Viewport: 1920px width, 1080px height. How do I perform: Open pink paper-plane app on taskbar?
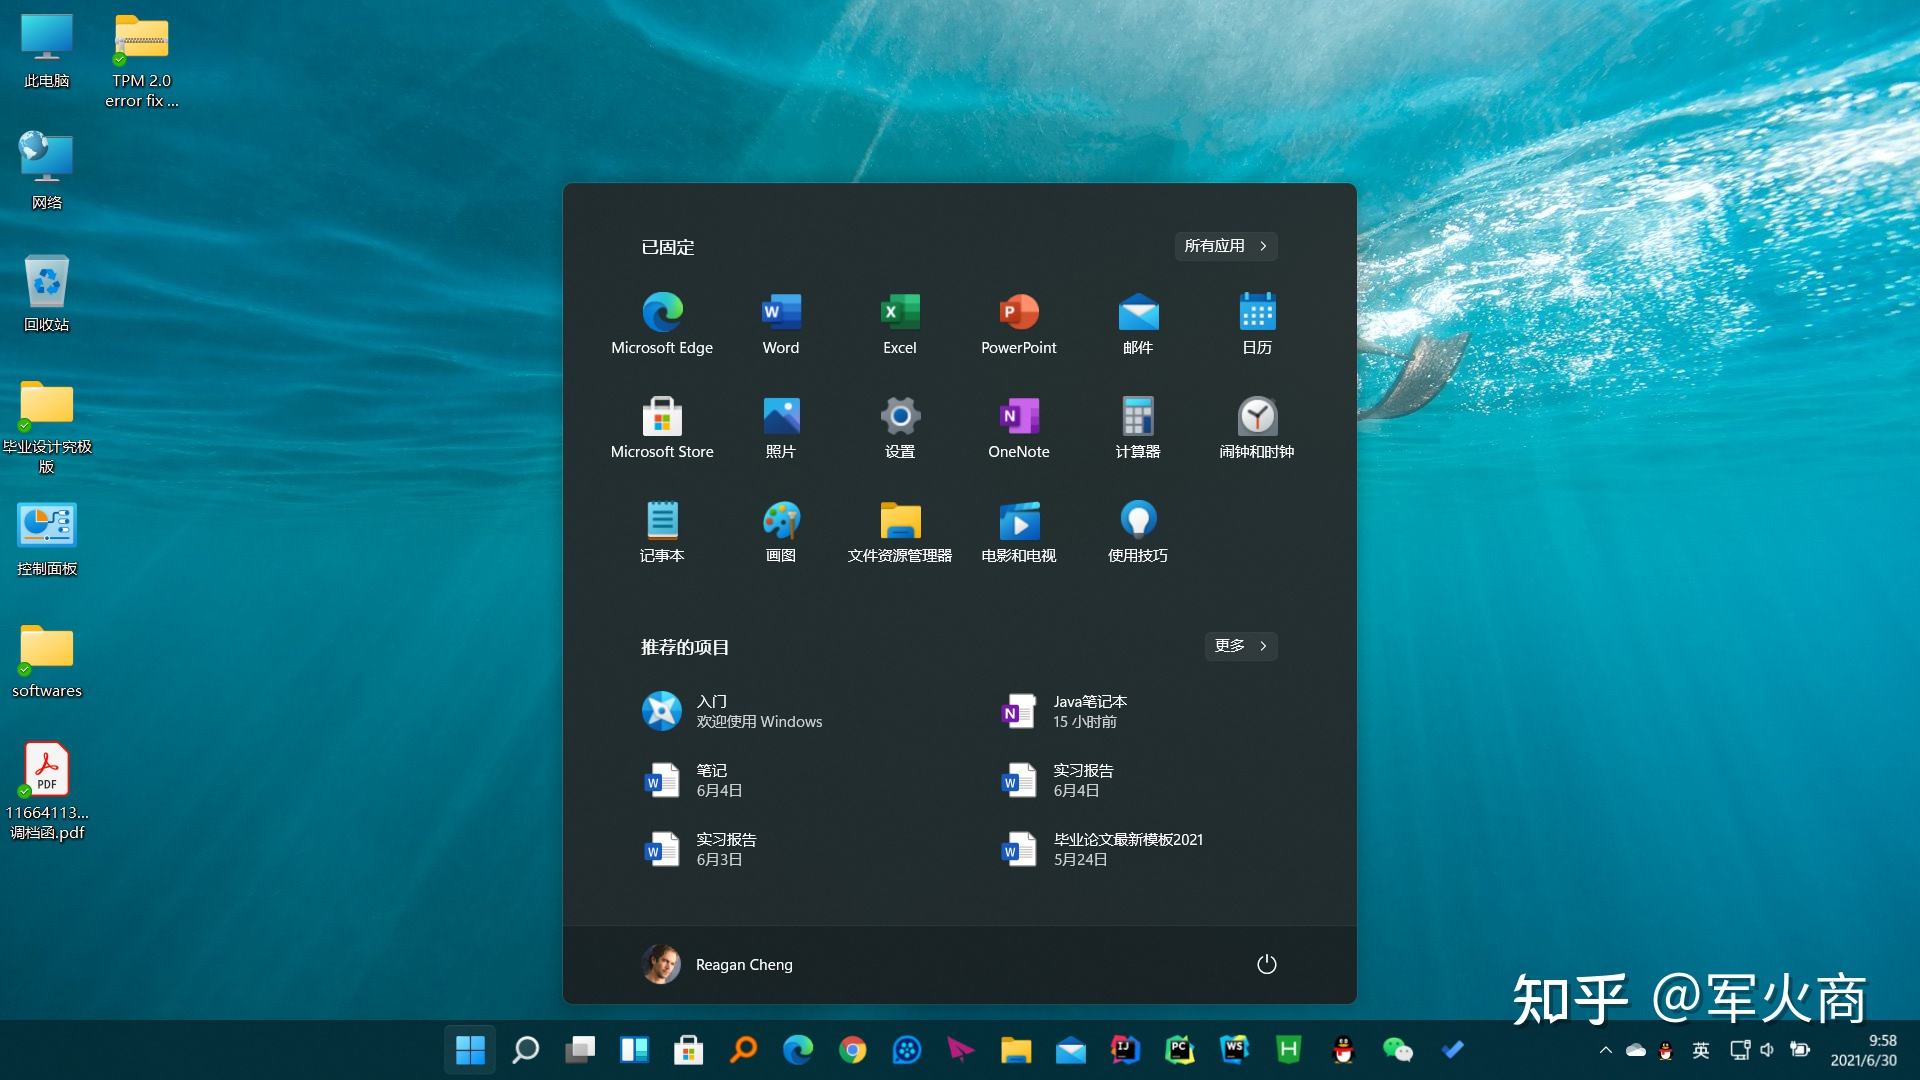(x=961, y=1050)
